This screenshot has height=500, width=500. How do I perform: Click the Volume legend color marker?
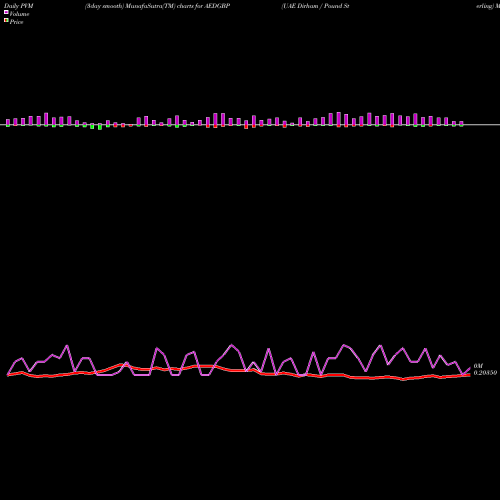click(6, 12)
